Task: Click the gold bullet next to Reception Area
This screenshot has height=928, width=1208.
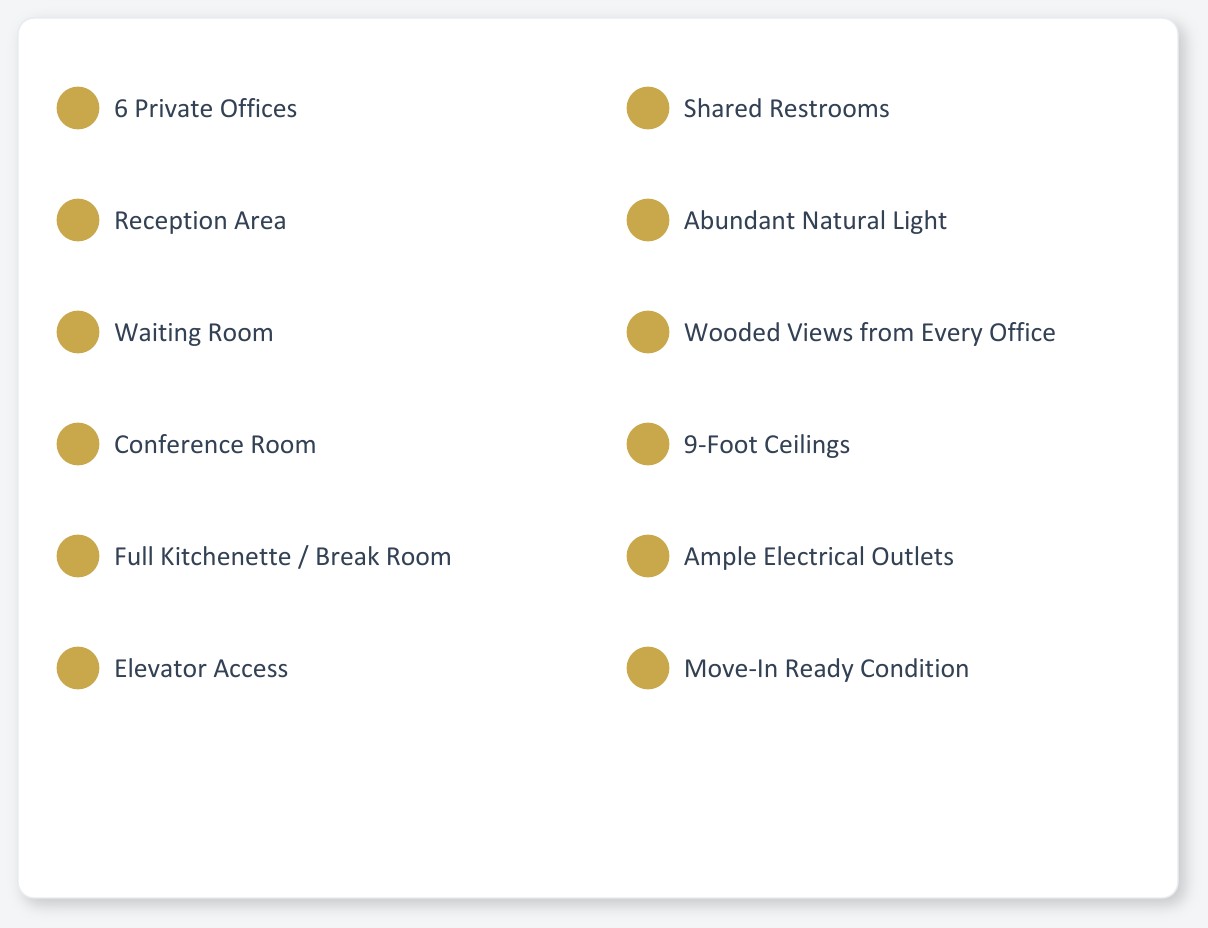Action: point(78,220)
